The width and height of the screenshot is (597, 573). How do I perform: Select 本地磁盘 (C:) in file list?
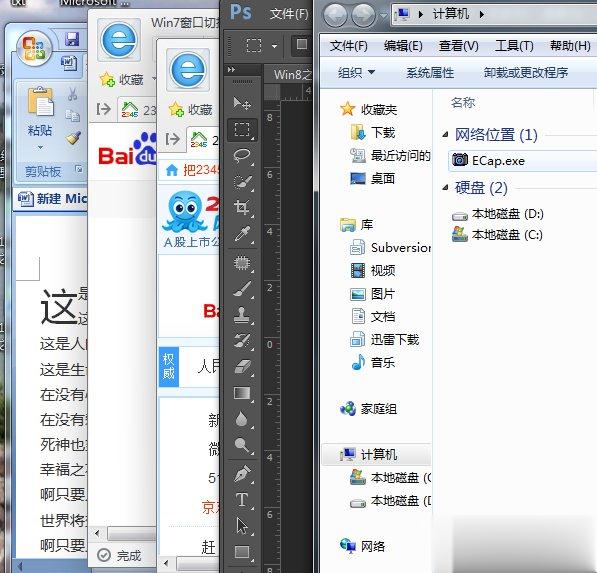497,235
